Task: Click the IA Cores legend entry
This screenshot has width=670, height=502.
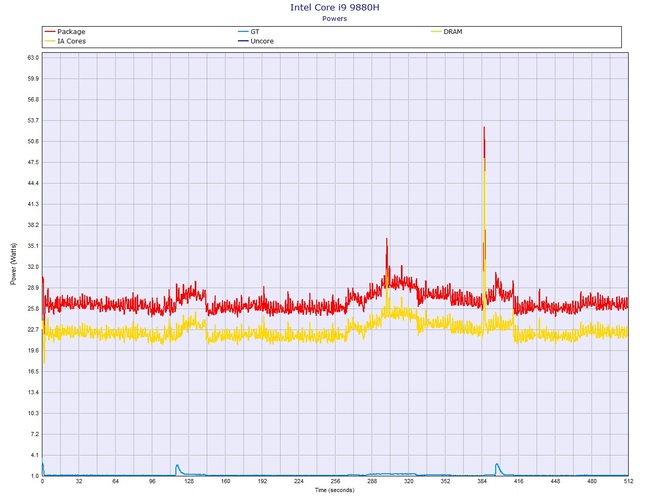Action: (x=65, y=41)
